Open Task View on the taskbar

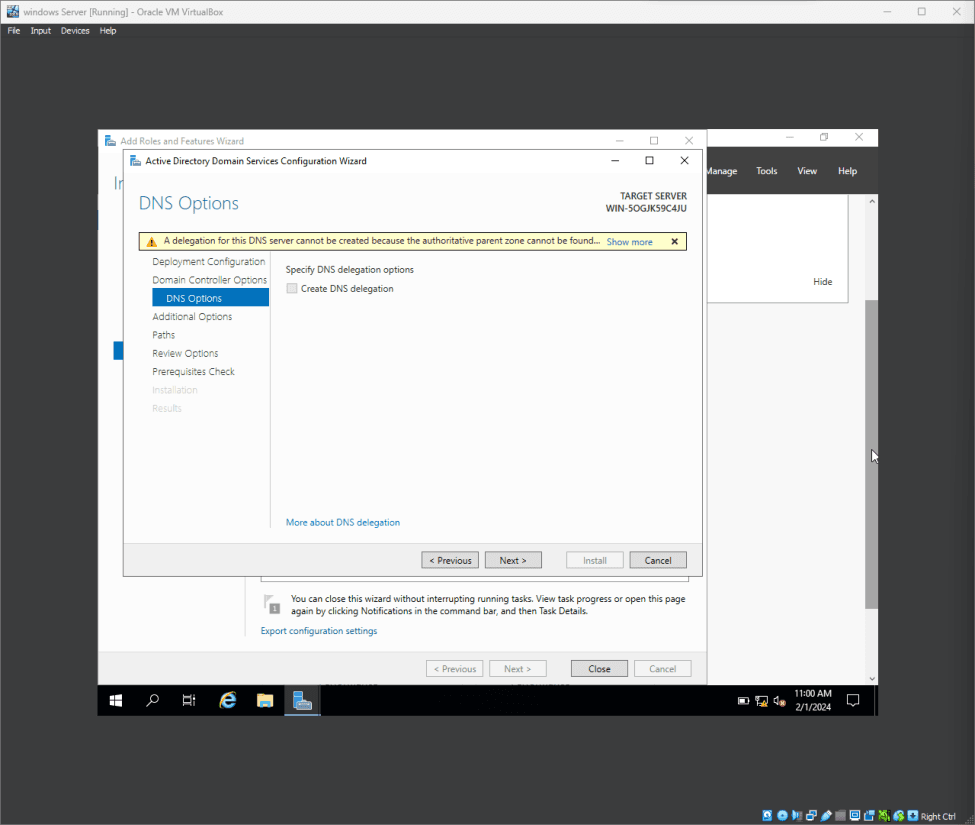189,701
